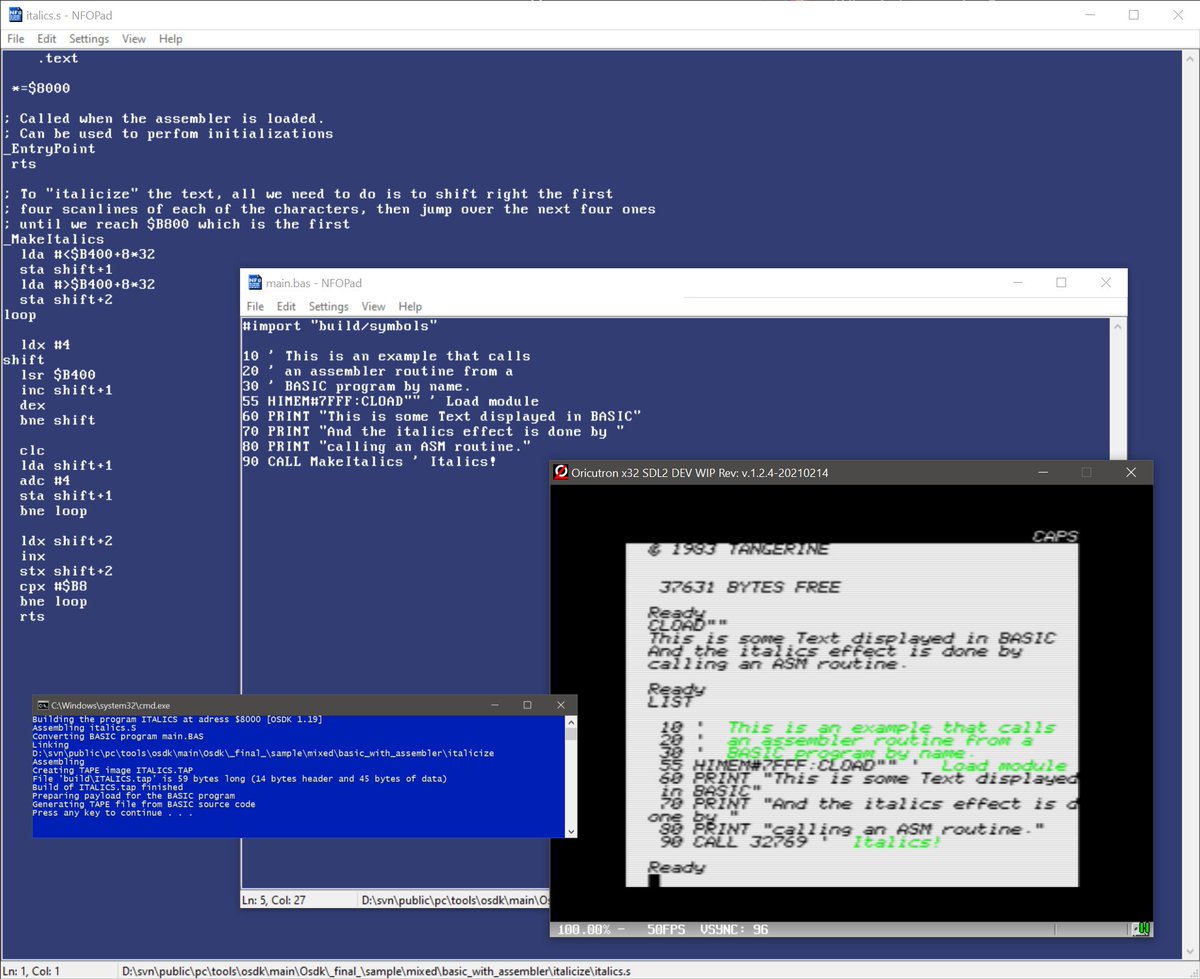The image size is (1200, 979).
Task: Click the '*=$8000' line in italics.s
Action: pyautogui.click(x=41, y=88)
